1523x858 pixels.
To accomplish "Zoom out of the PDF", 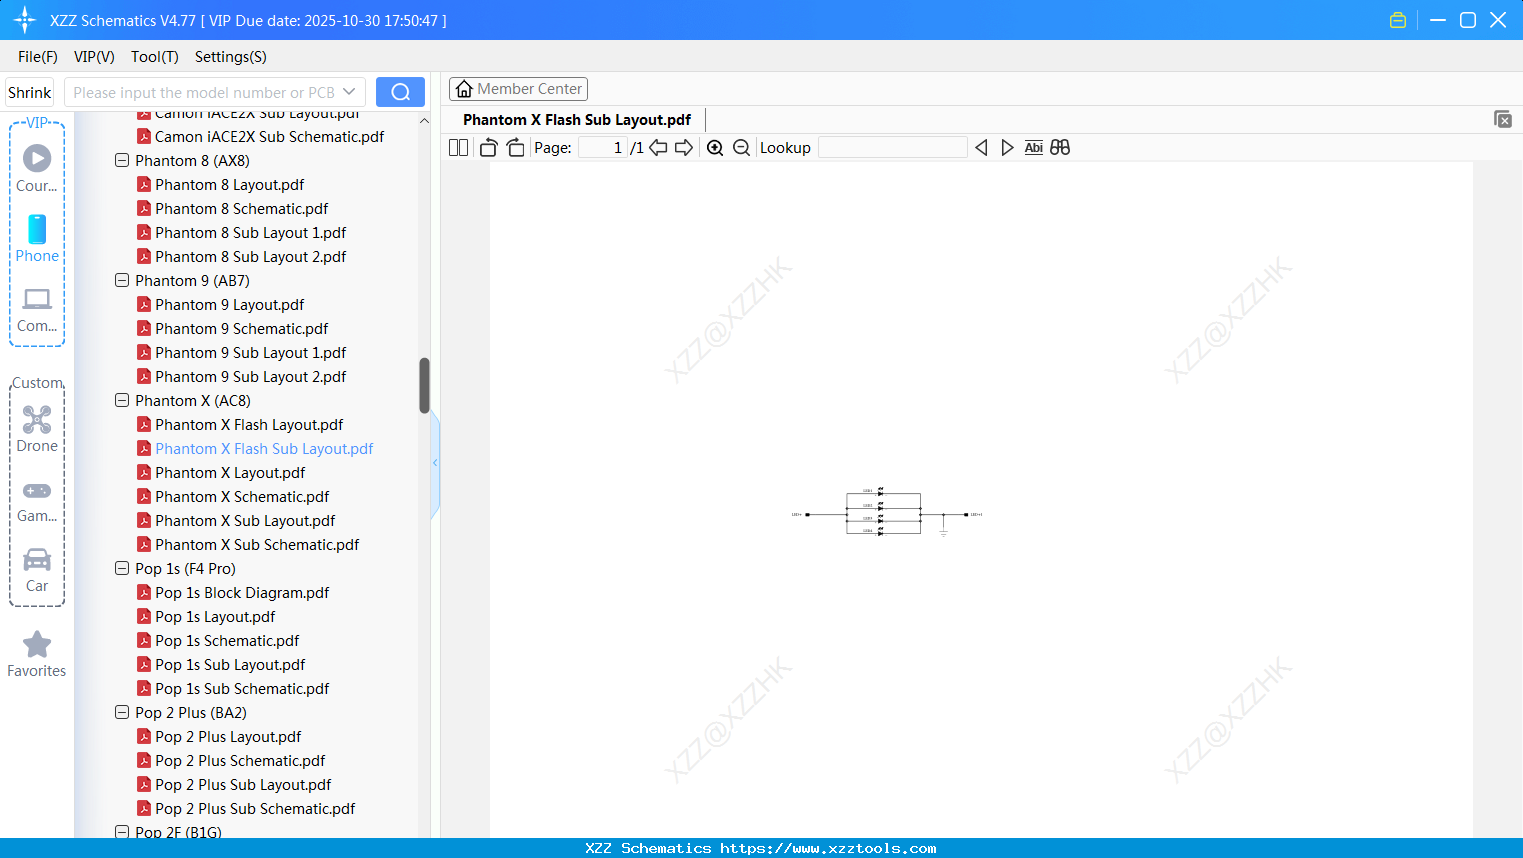I will (741, 147).
